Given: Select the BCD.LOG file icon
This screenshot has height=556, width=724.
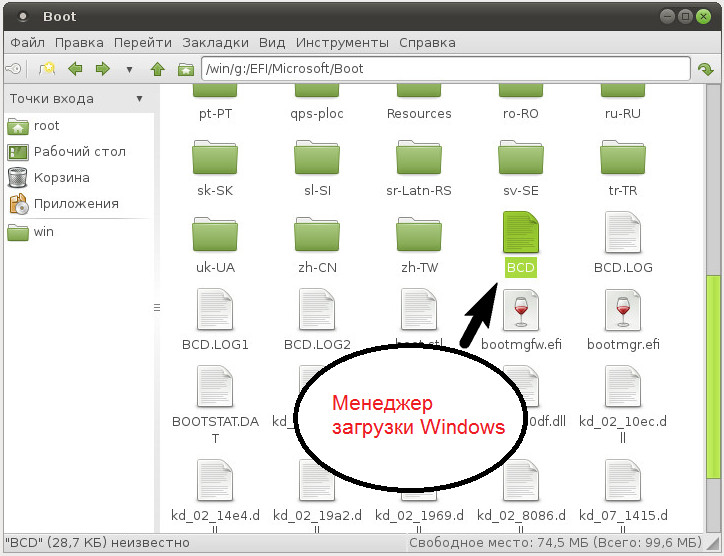Looking at the screenshot, I should [623, 232].
